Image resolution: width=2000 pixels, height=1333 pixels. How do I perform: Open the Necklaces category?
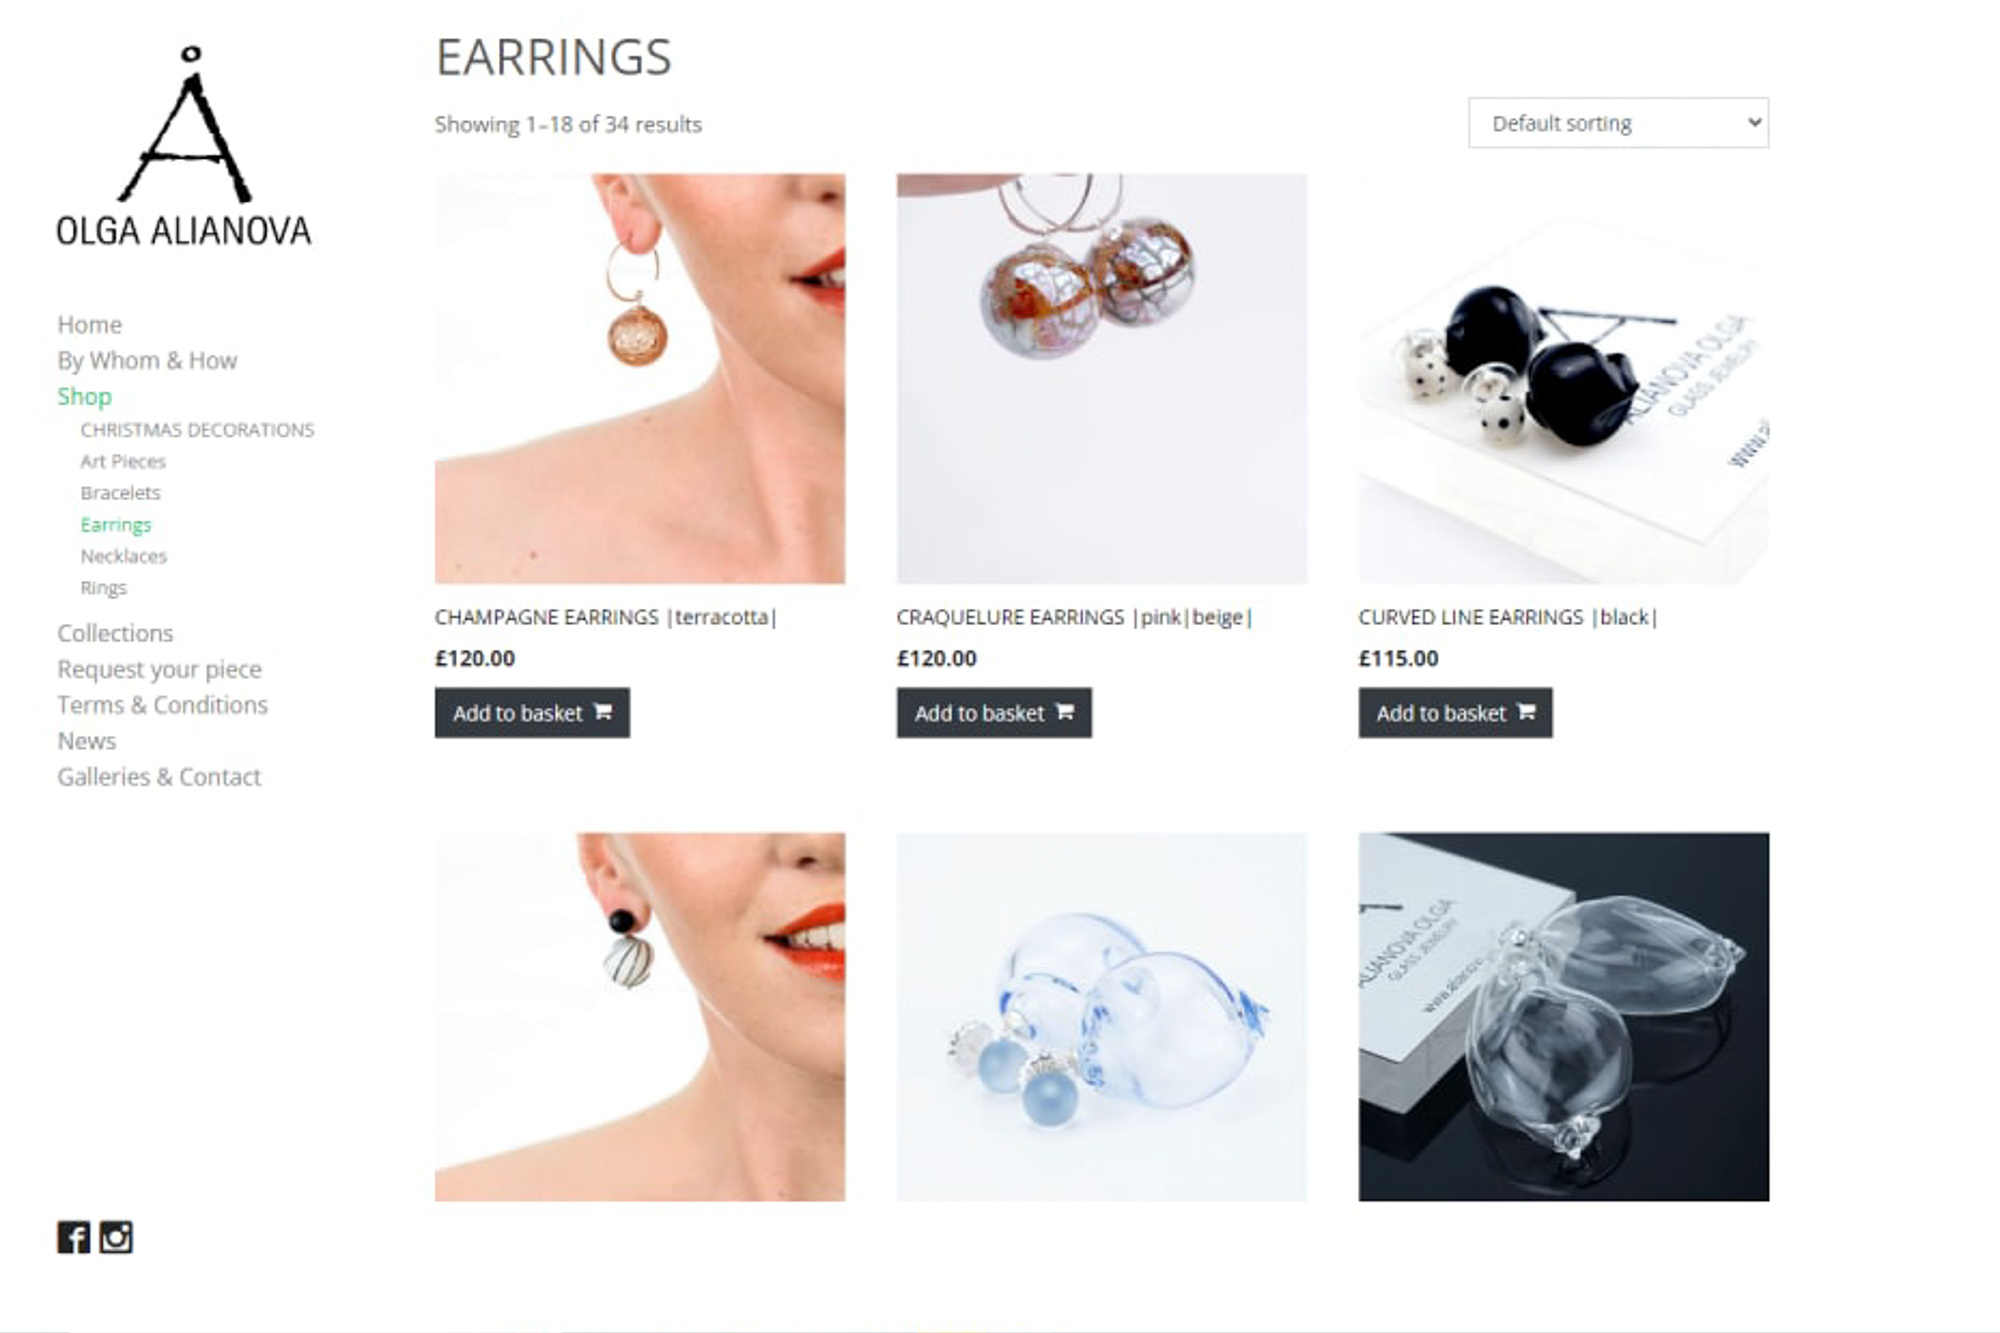[124, 556]
